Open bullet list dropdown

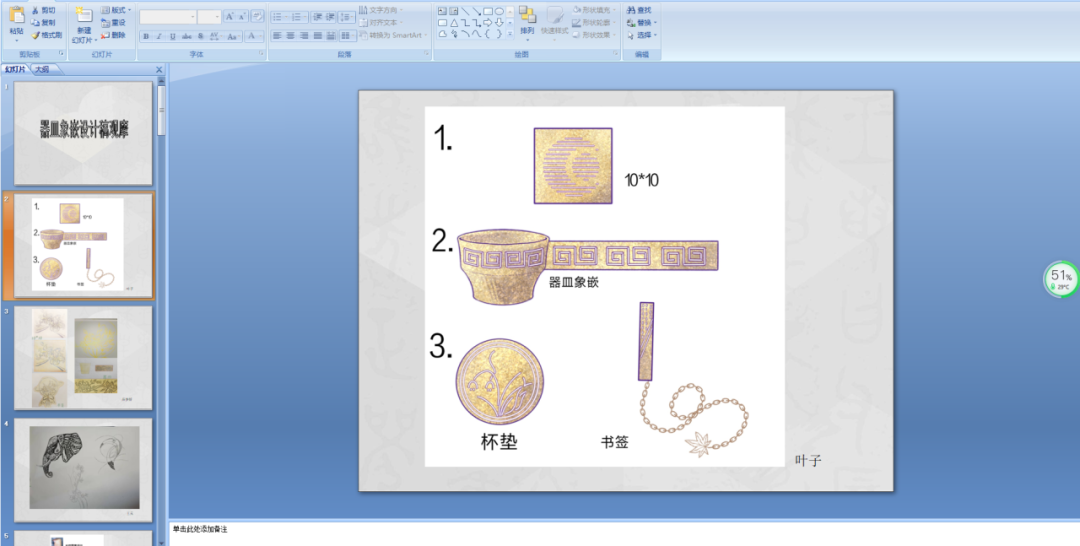click(280, 17)
